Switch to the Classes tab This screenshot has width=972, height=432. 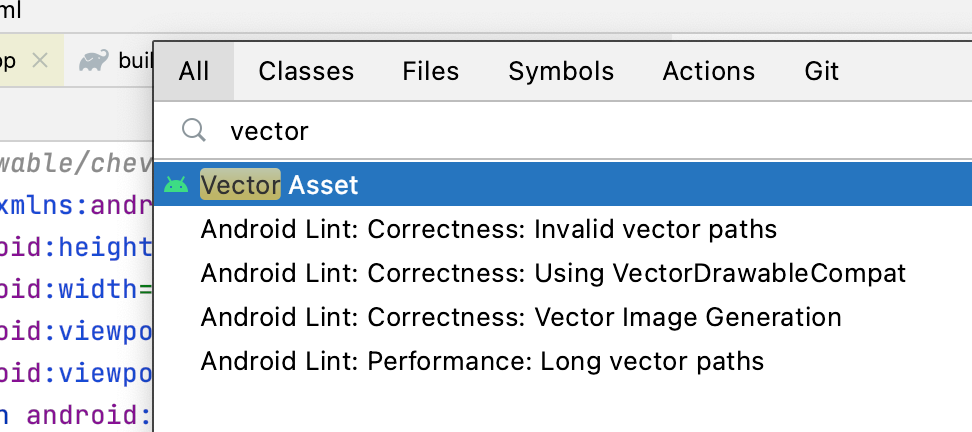click(x=306, y=71)
